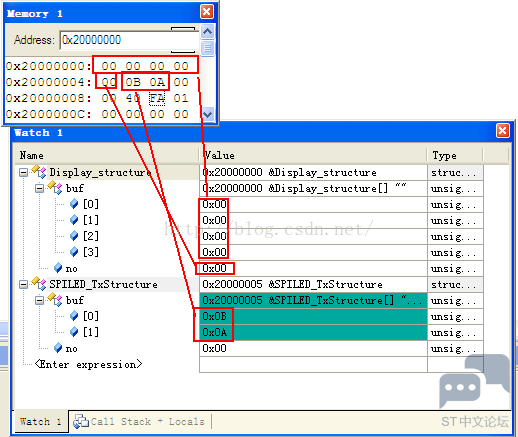Close the Memory 1 window
518x437 pixels.
coord(207,12)
